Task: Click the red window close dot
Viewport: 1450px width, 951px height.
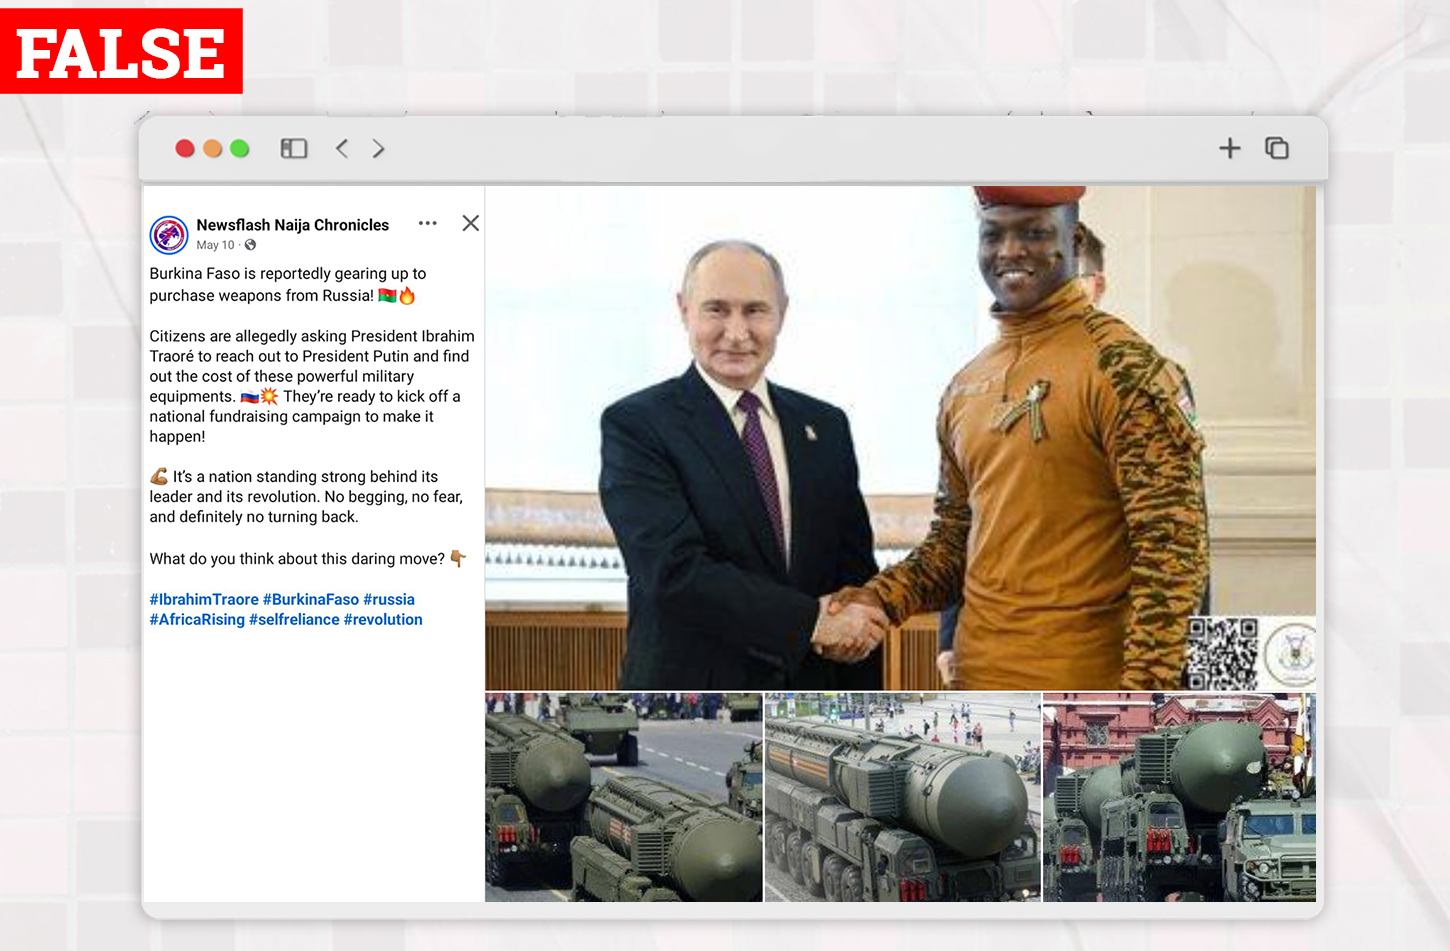Action: click(185, 149)
